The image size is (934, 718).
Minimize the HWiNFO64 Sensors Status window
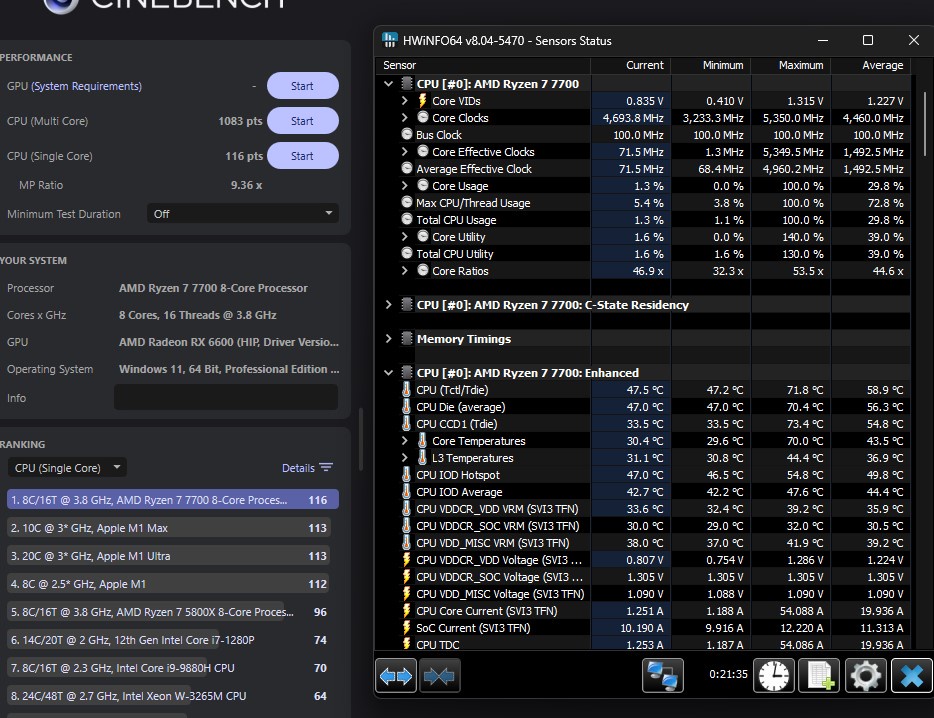click(x=823, y=40)
